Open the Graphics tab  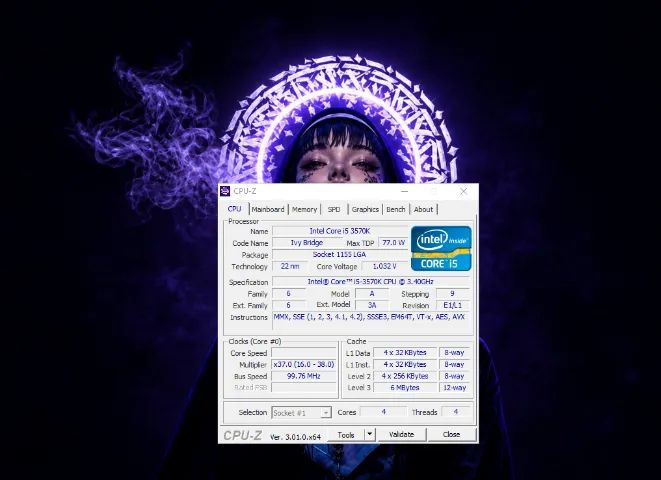365,209
